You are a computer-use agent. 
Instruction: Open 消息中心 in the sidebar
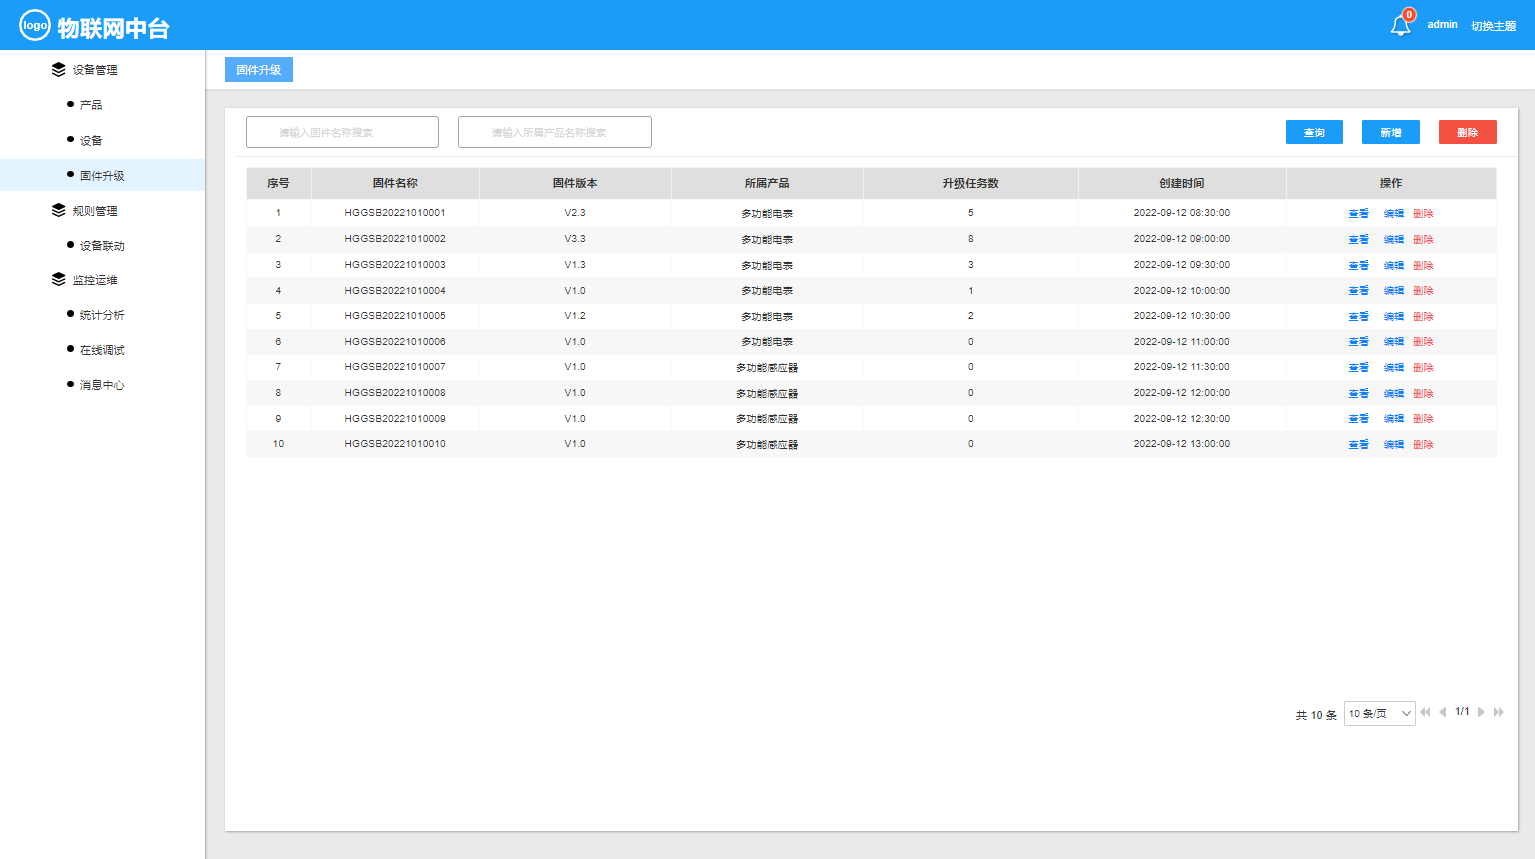[102, 385]
